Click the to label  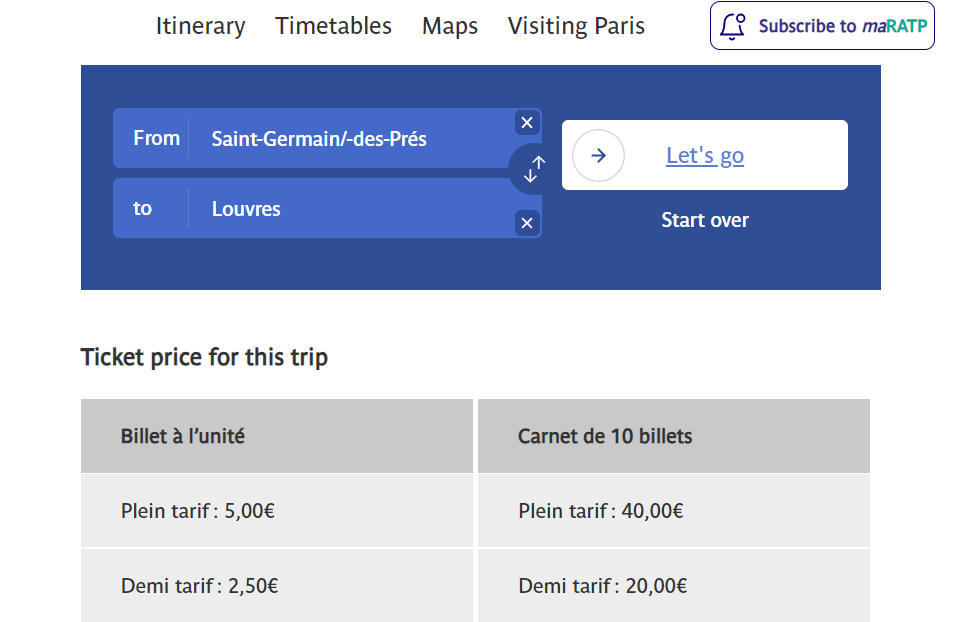pos(142,208)
